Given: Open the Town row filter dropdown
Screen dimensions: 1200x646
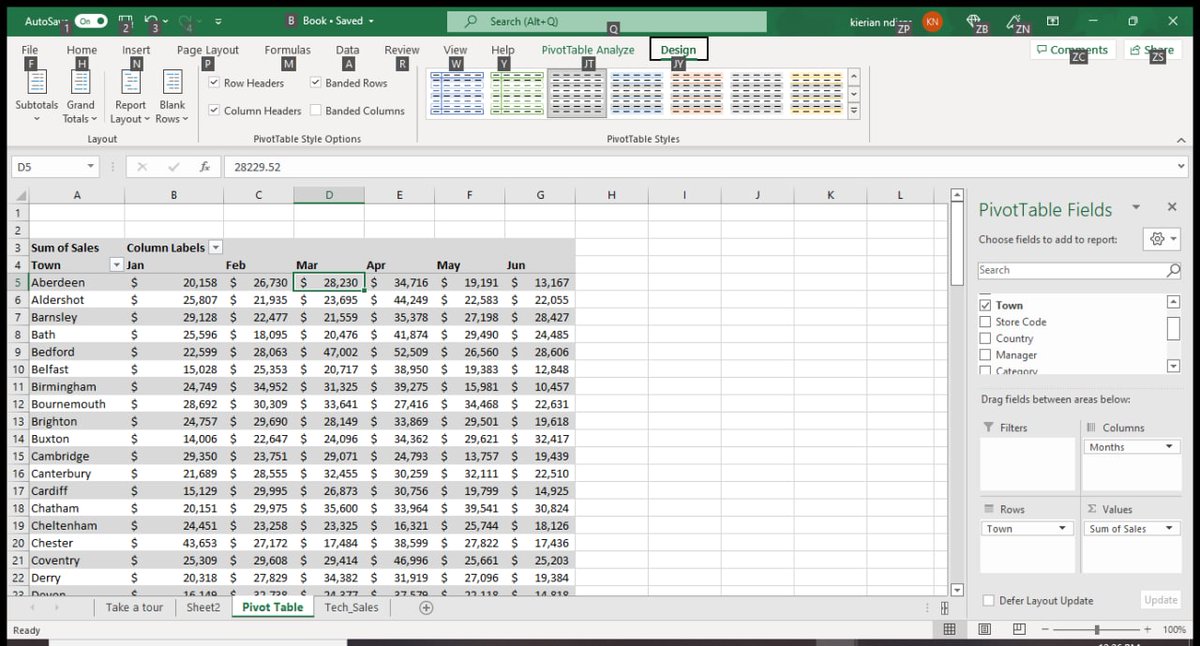Looking at the screenshot, I should (116, 265).
